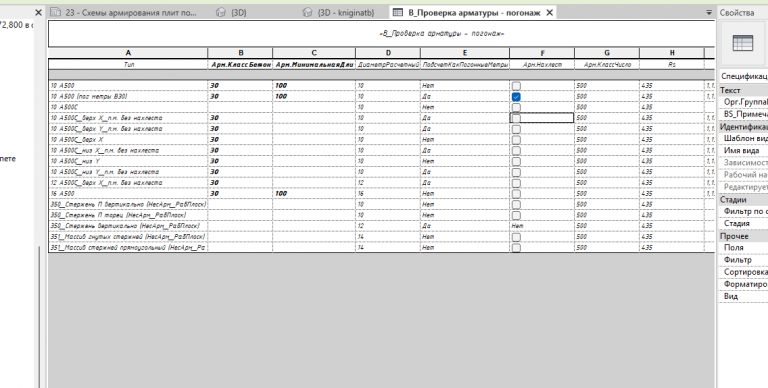Click the Нет value in Арм.Нахлест column
Viewport: 768px width, 388px height.
pyautogui.click(x=517, y=226)
